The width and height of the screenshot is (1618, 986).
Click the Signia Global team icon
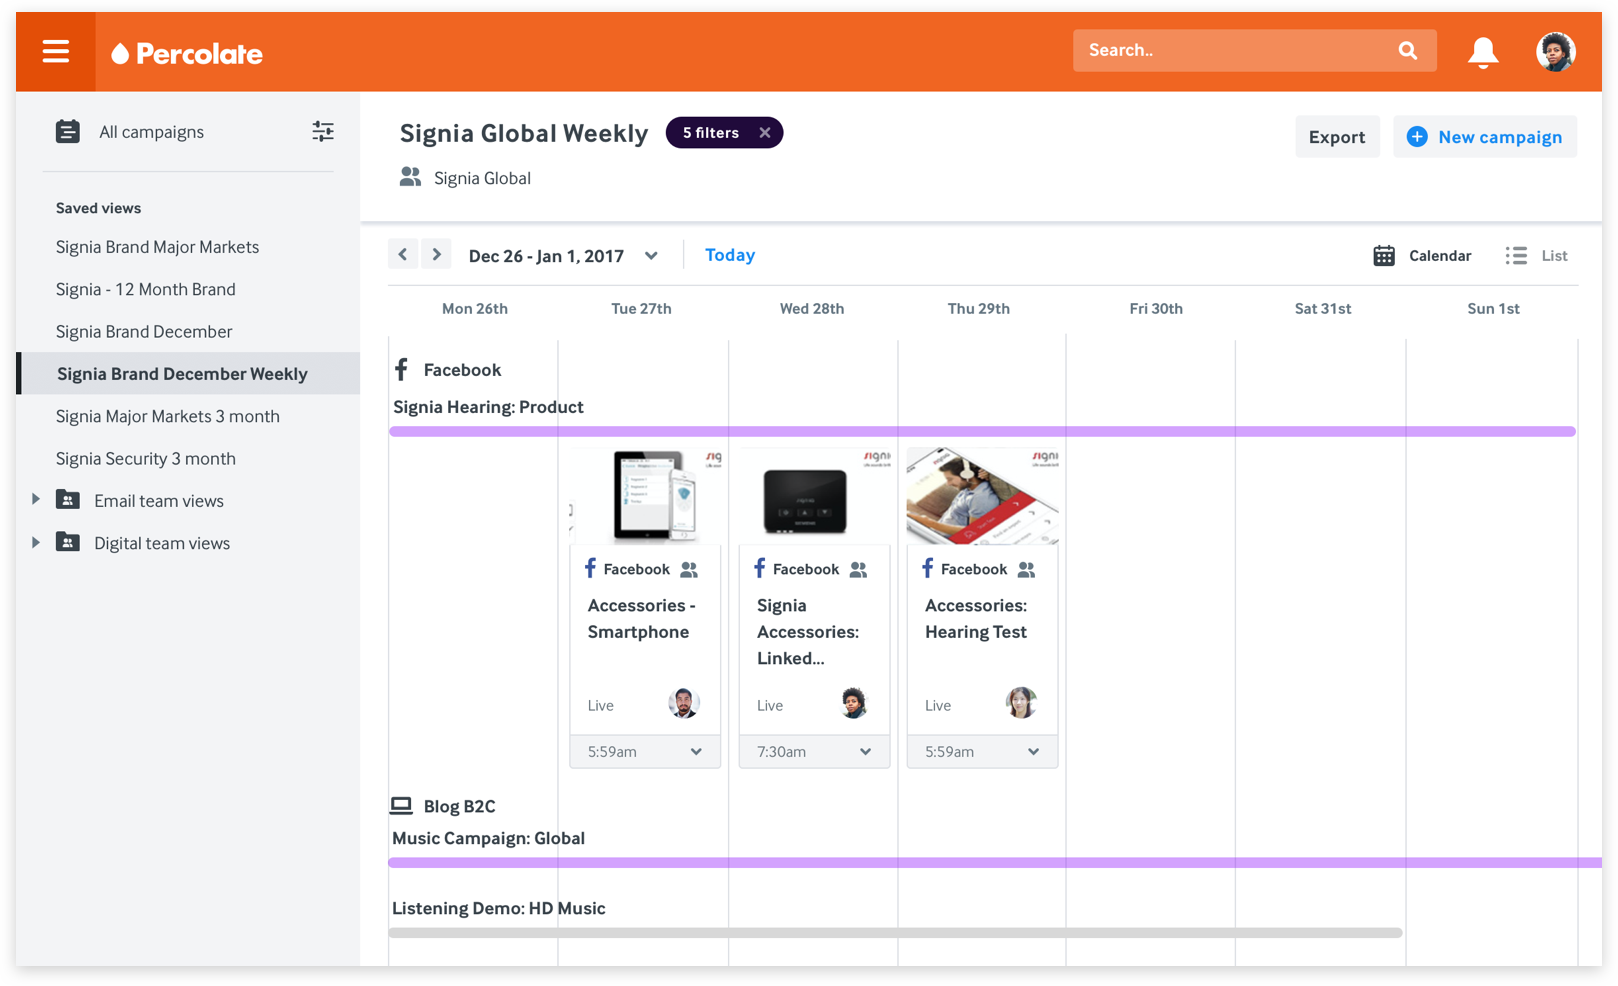pyautogui.click(x=410, y=177)
